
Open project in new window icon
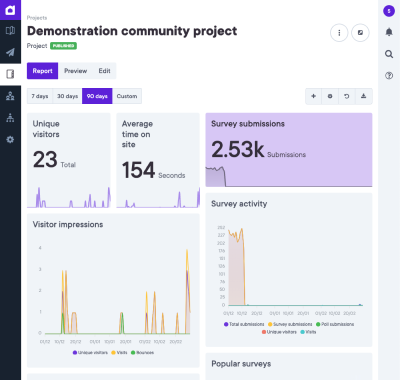point(360,33)
